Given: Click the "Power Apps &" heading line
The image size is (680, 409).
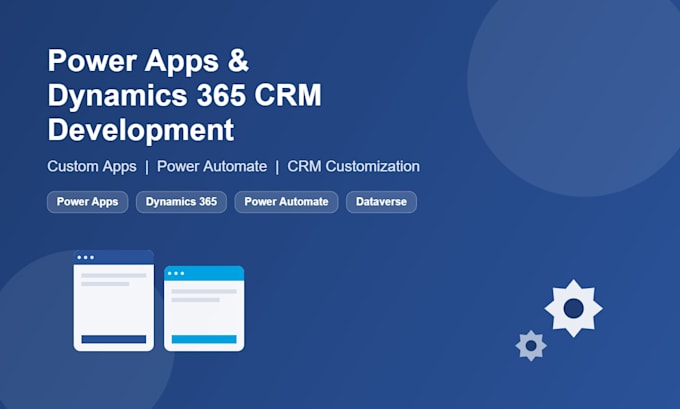Looking at the screenshot, I should tap(148, 61).
